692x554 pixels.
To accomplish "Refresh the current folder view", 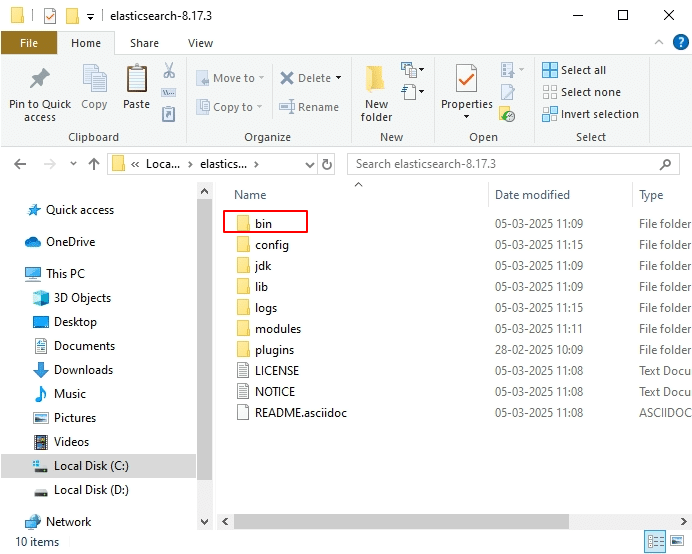I will 327,164.
